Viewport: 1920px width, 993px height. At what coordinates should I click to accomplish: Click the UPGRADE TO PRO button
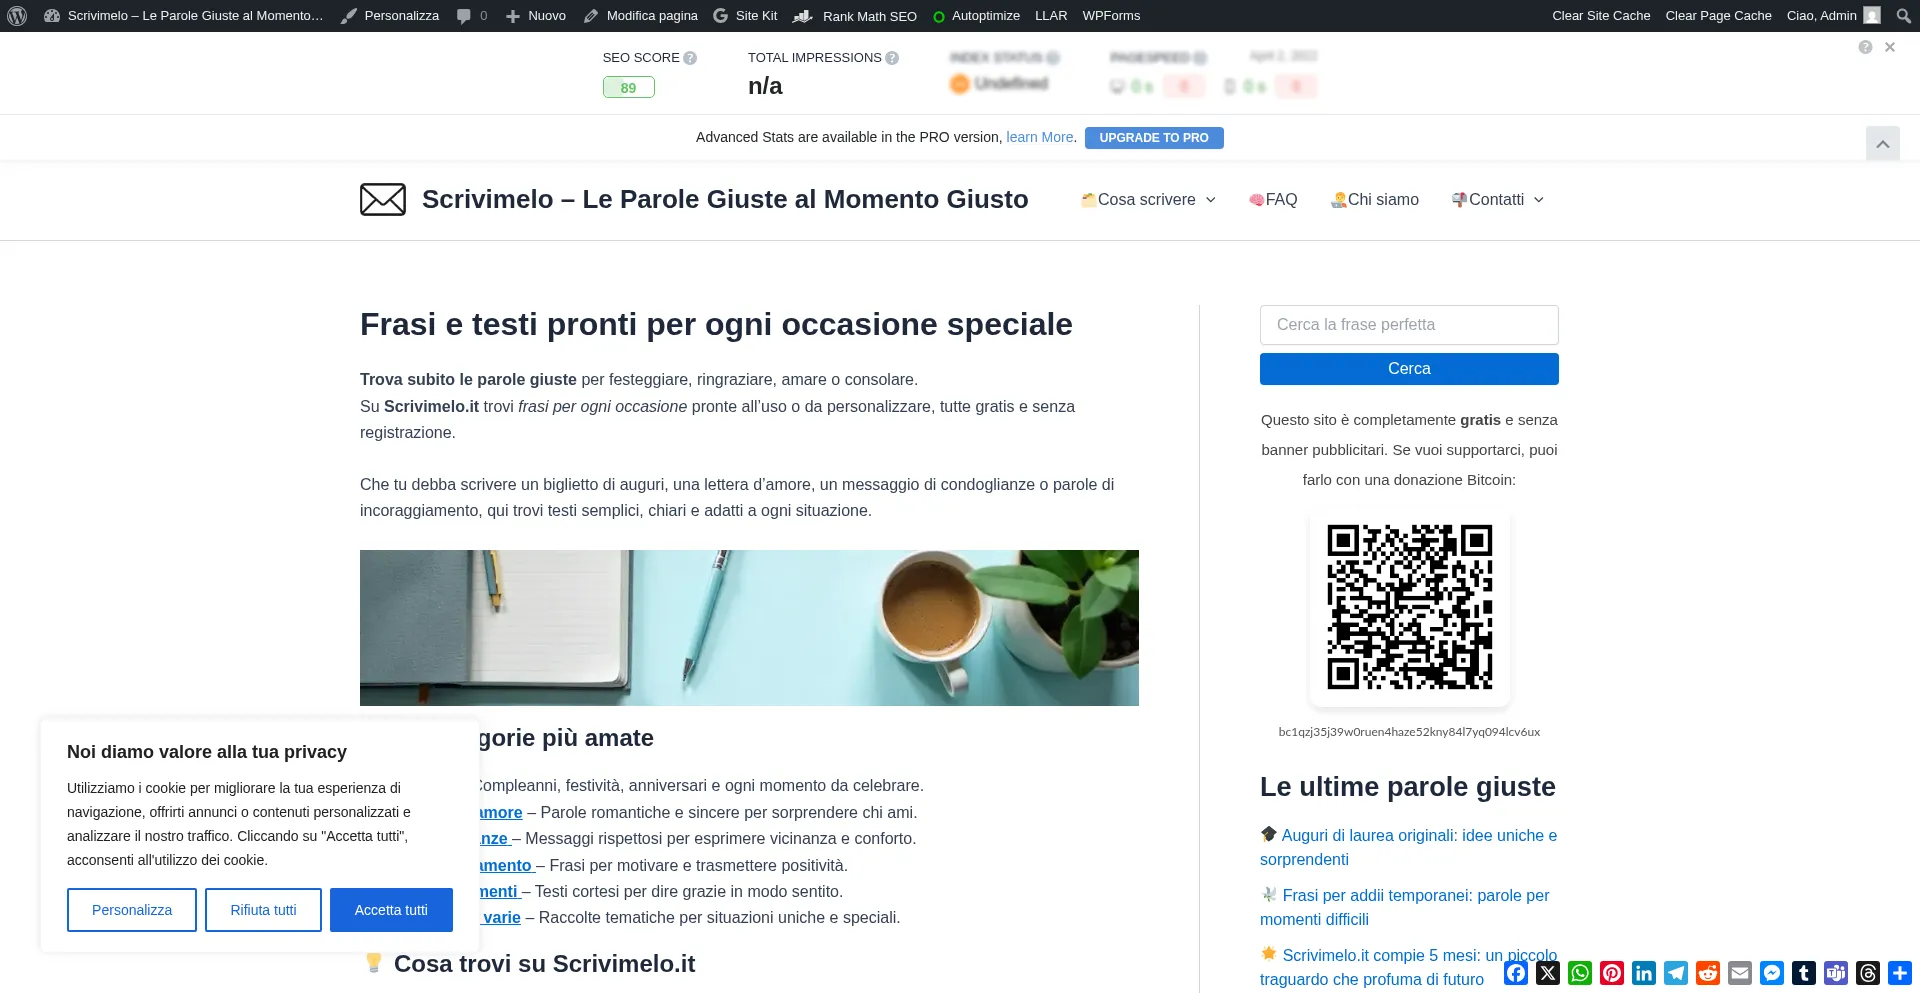[1153, 138]
